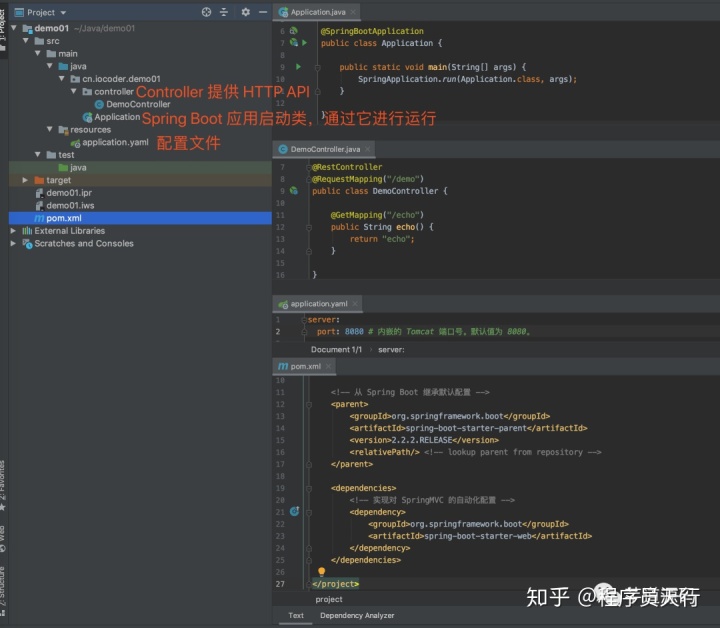Expand Scratches and Consoles node
The width and height of the screenshot is (720, 628).
13,243
